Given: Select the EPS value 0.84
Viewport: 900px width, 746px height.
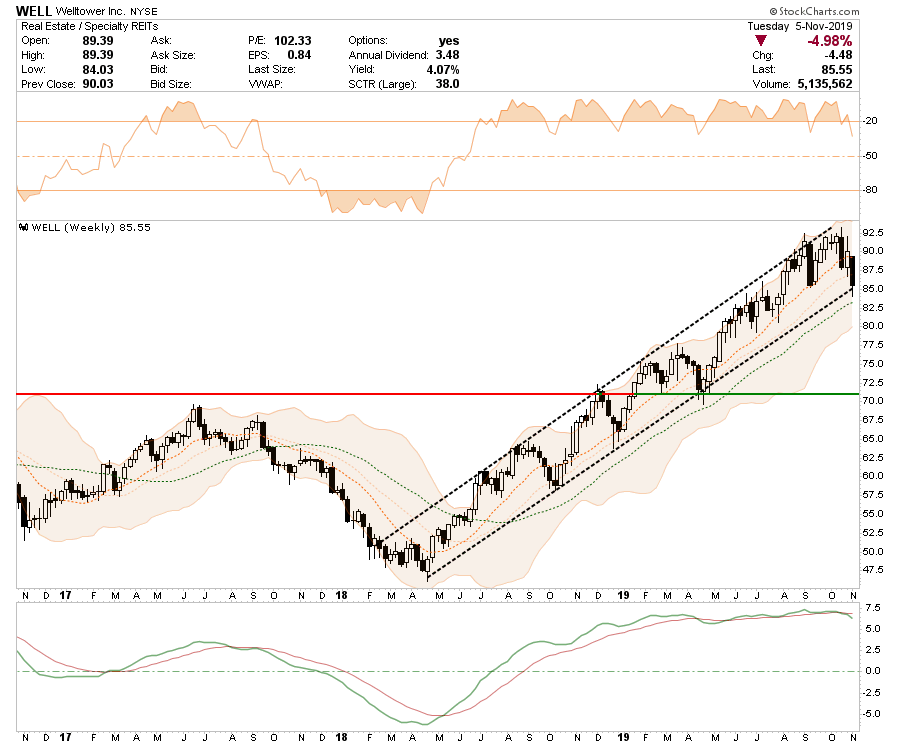Looking at the screenshot, I should 299,55.
